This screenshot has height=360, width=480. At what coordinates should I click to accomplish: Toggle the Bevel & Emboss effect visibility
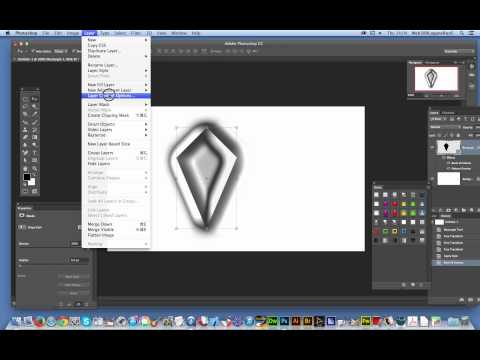tap(449, 163)
